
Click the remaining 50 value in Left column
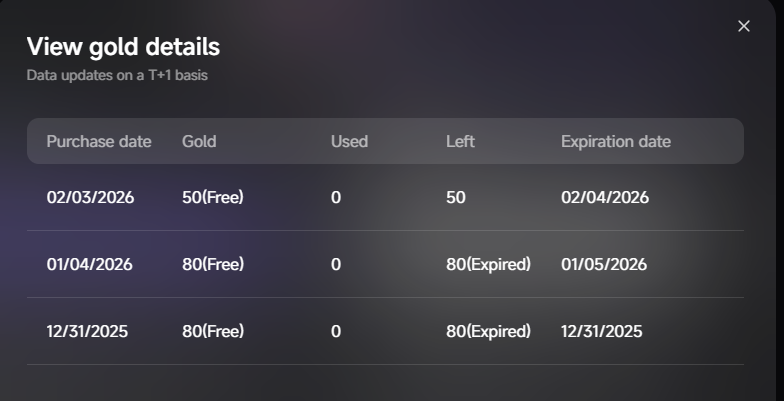tap(456, 197)
